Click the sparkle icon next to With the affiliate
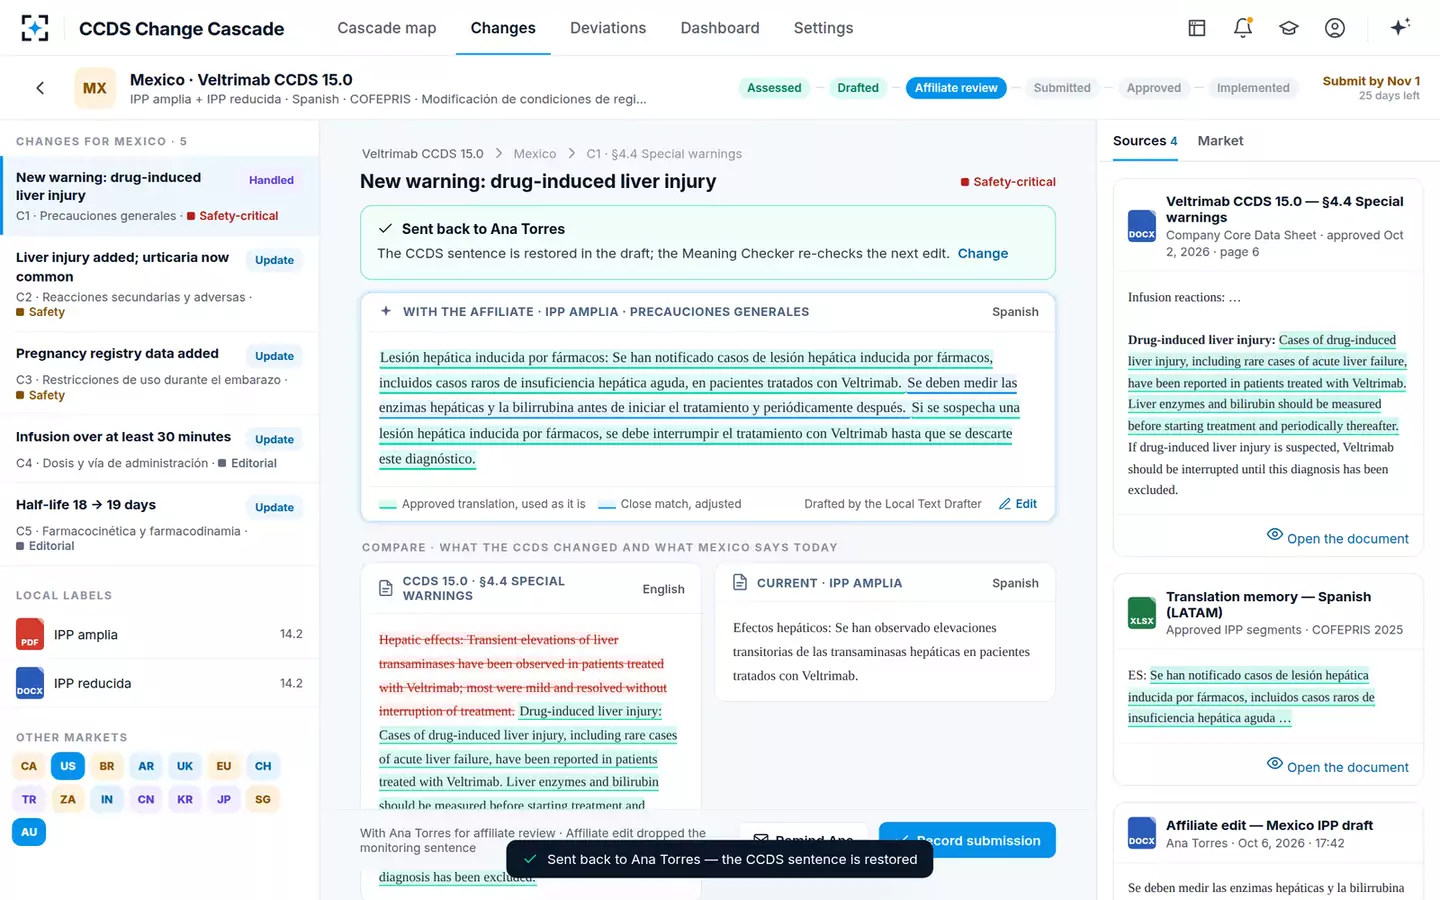Viewport: 1440px width, 900px height. (x=386, y=311)
